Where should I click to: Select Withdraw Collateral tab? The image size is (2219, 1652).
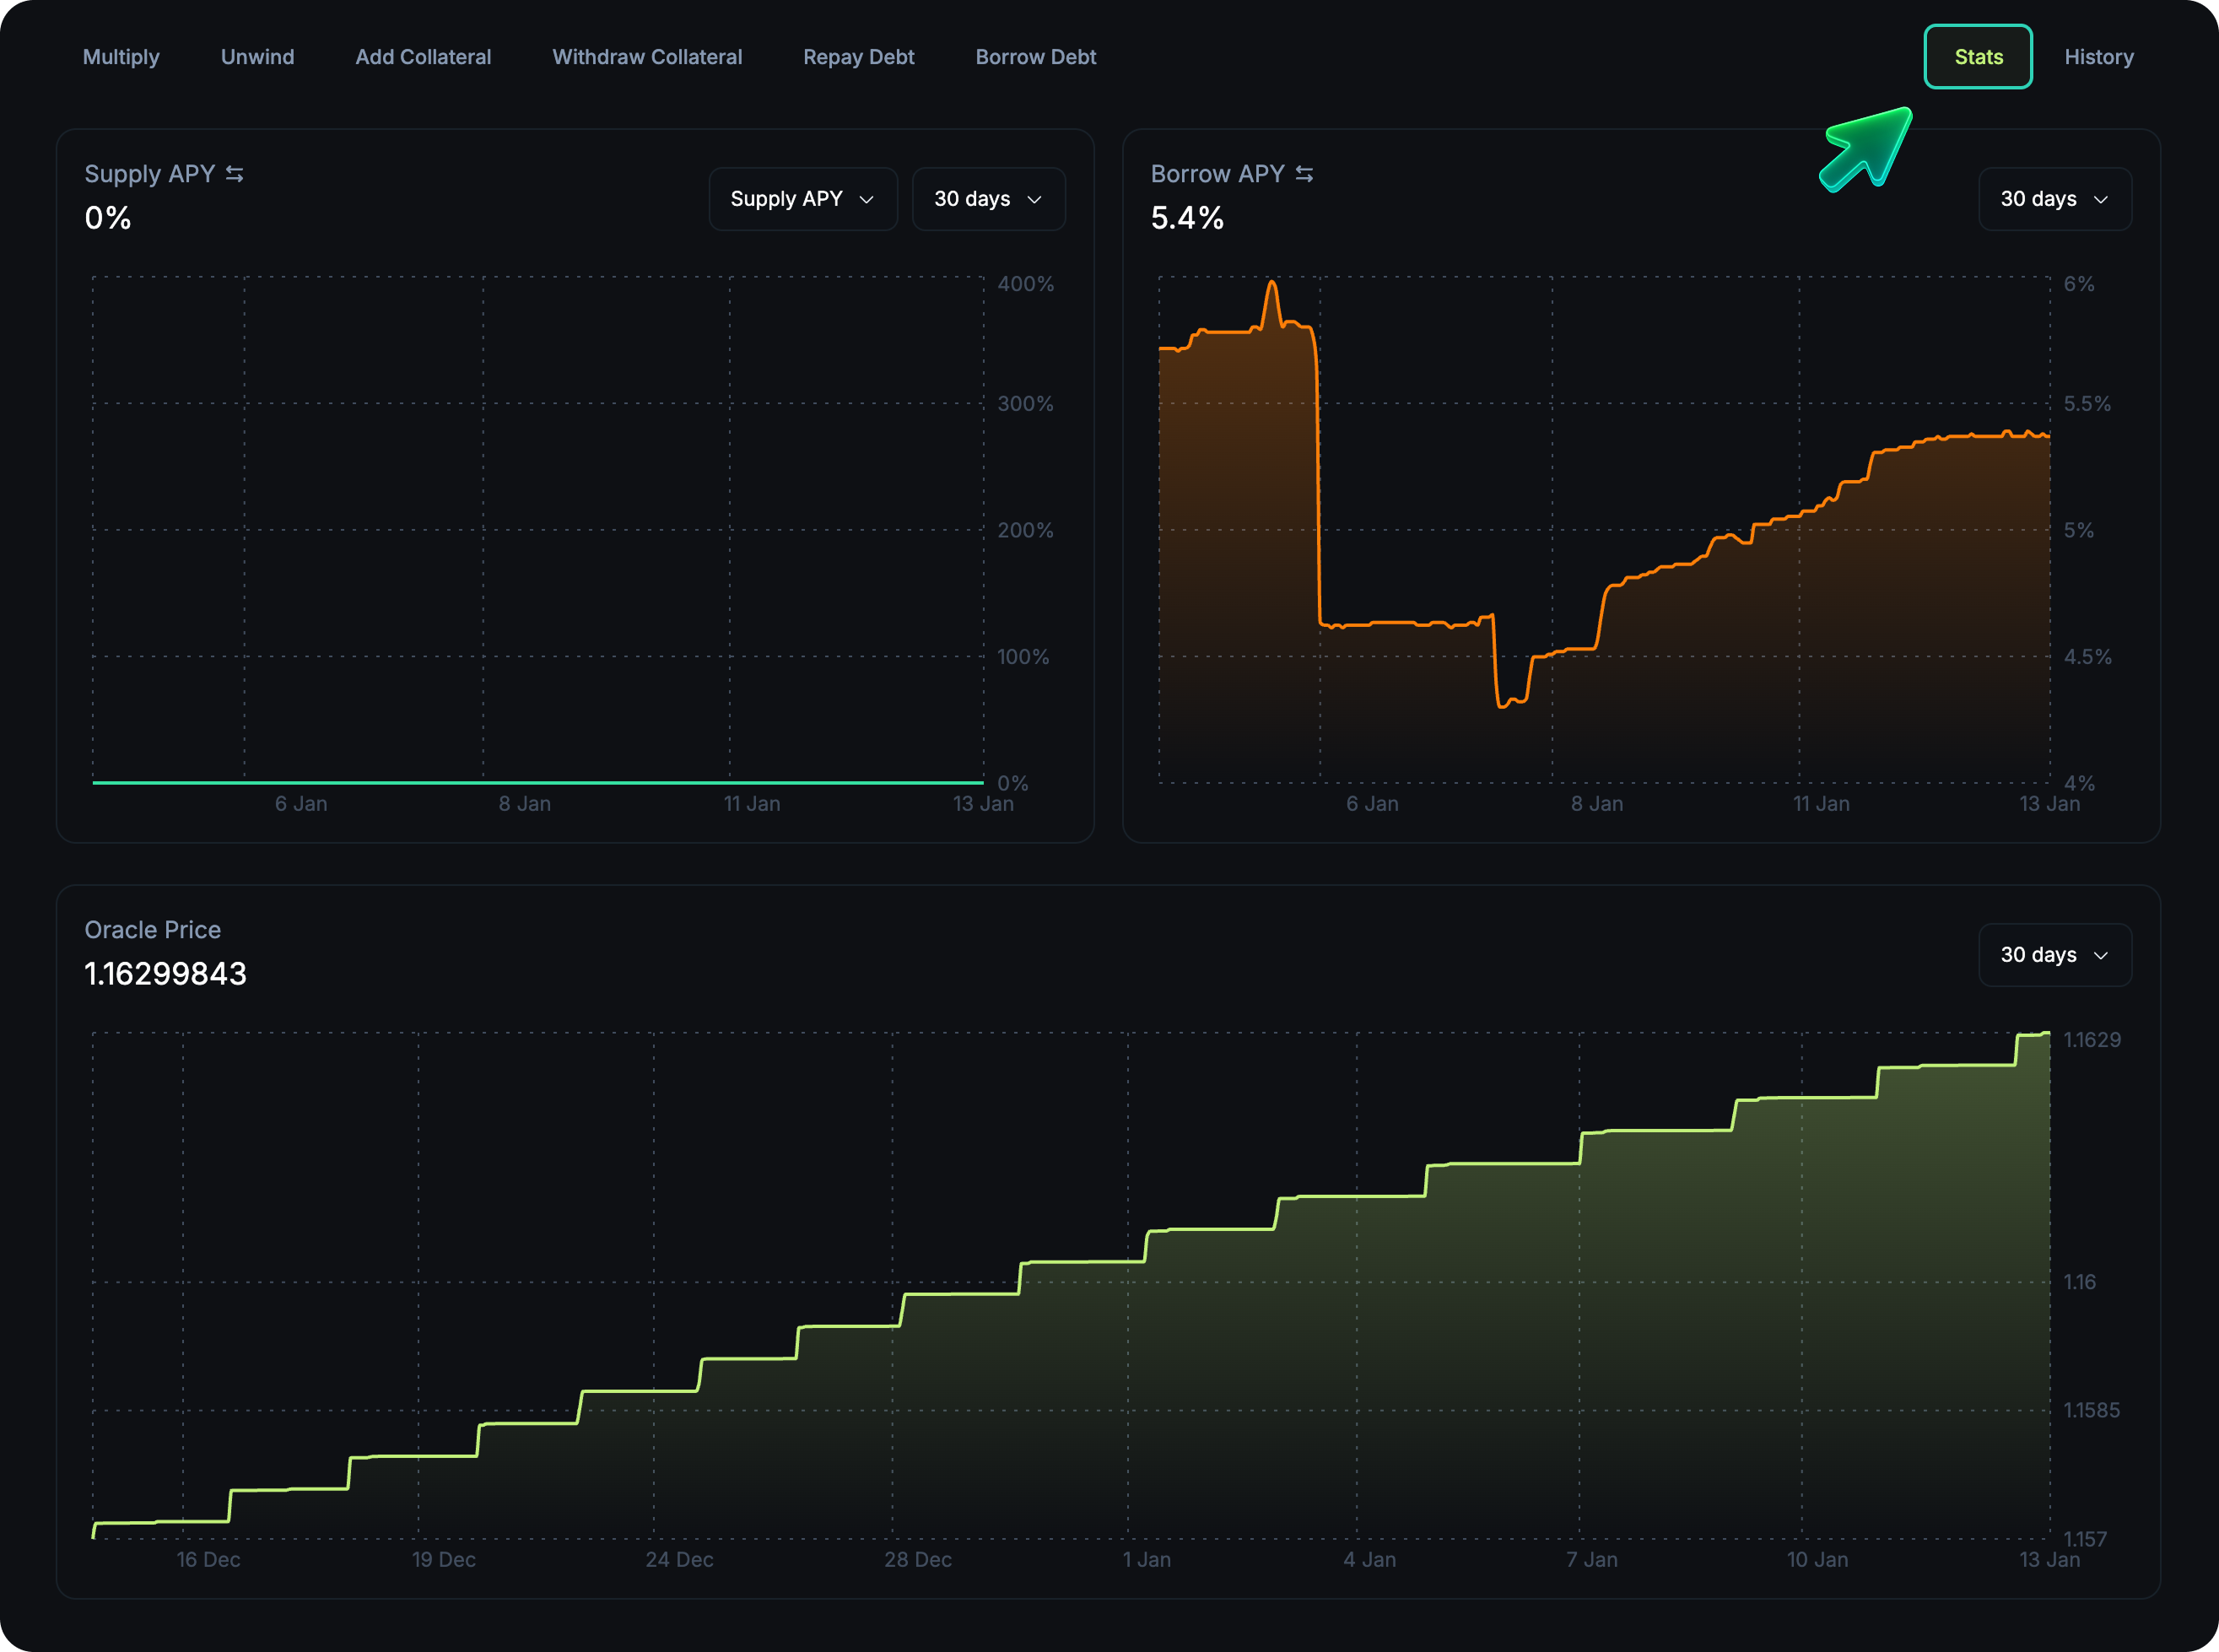click(x=647, y=57)
